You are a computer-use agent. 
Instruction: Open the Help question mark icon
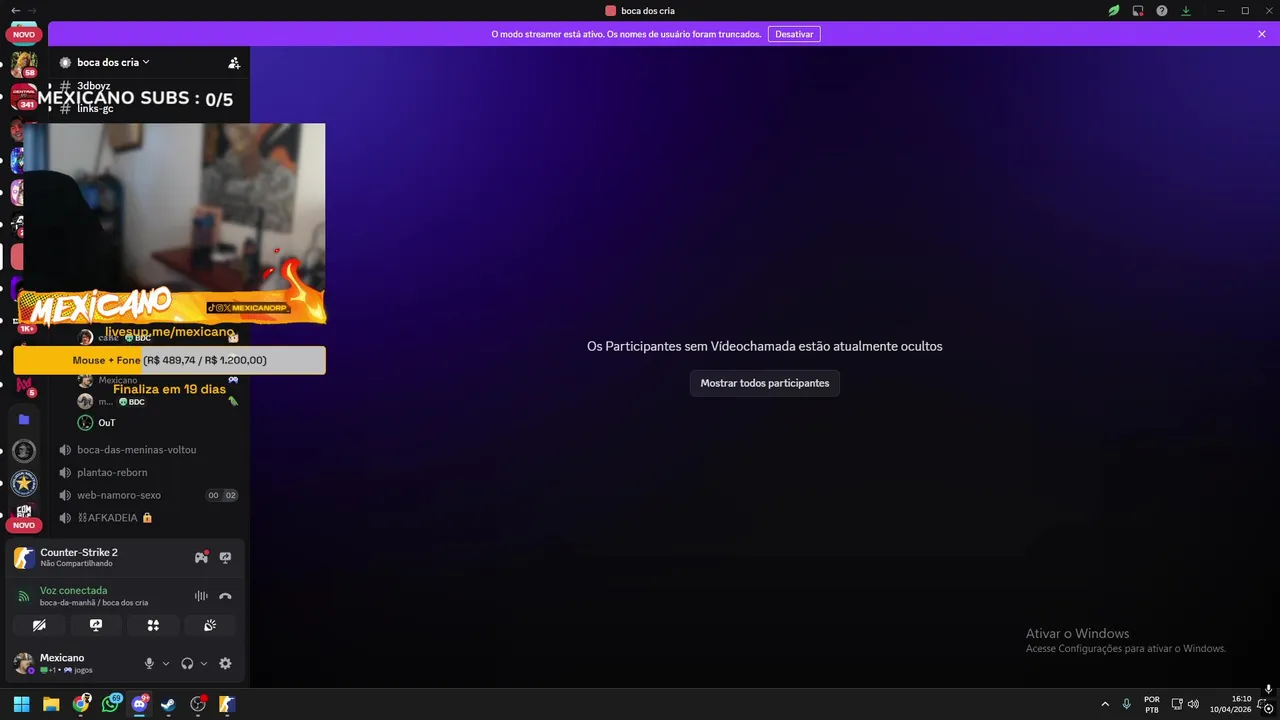tap(1162, 11)
